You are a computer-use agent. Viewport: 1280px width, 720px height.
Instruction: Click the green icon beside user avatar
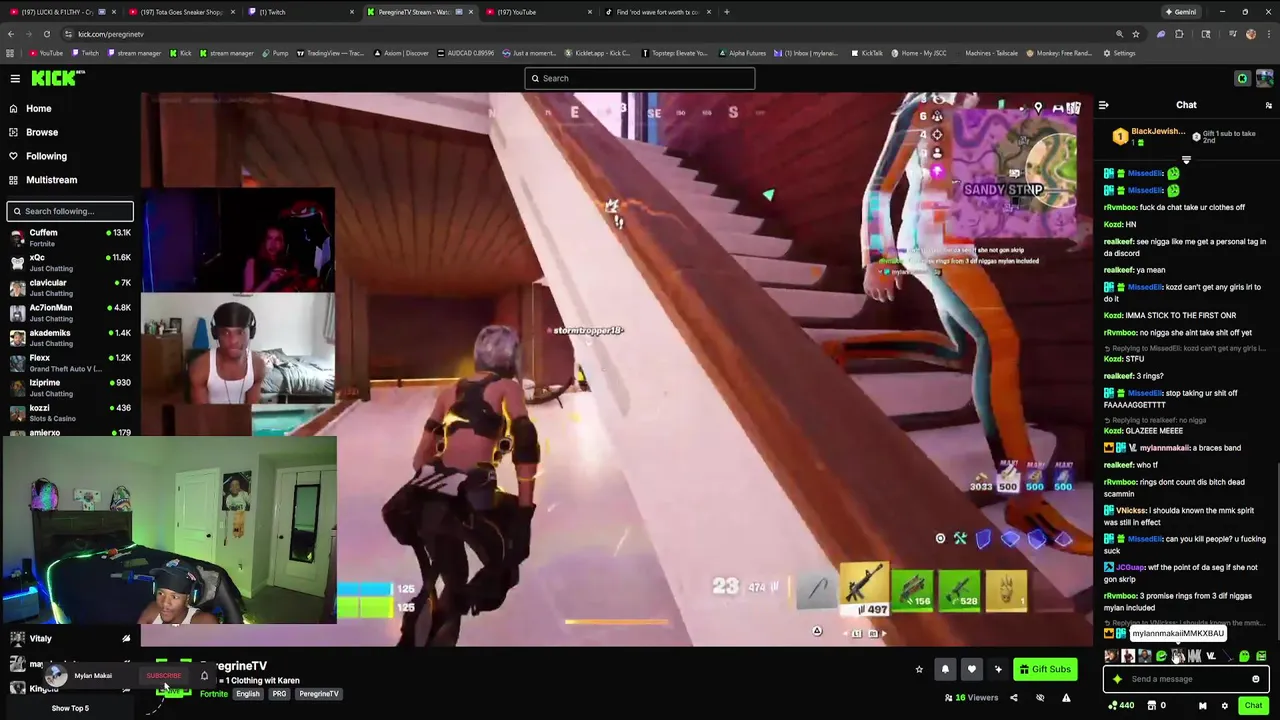(1242, 78)
